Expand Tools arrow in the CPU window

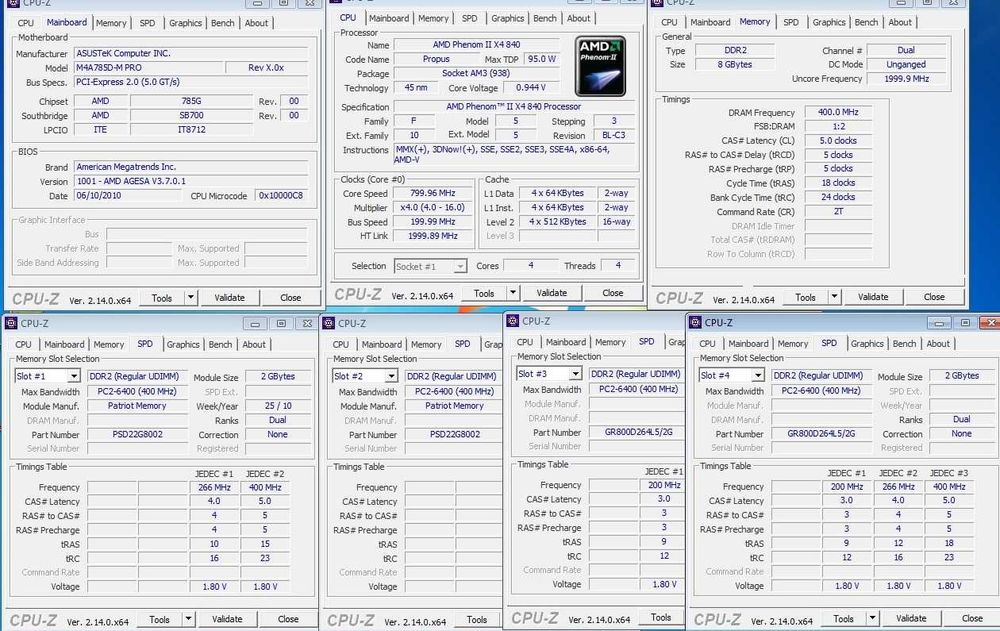click(x=513, y=293)
